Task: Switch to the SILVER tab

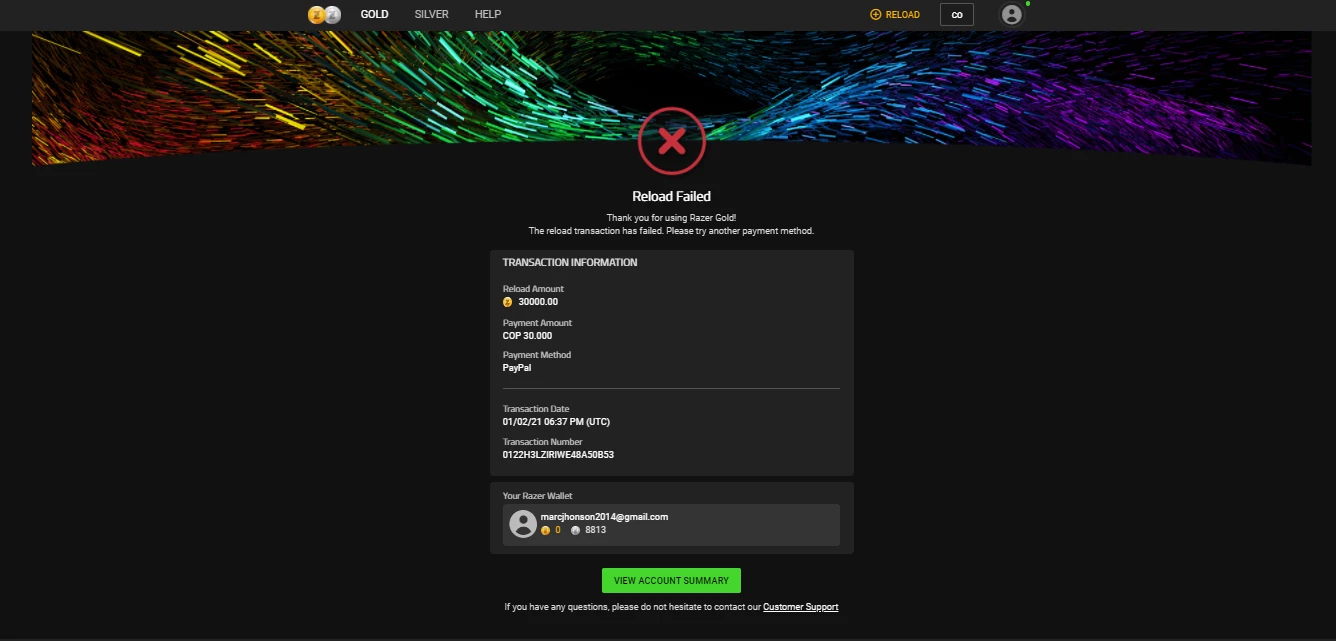Action: (x=431, y=14)
